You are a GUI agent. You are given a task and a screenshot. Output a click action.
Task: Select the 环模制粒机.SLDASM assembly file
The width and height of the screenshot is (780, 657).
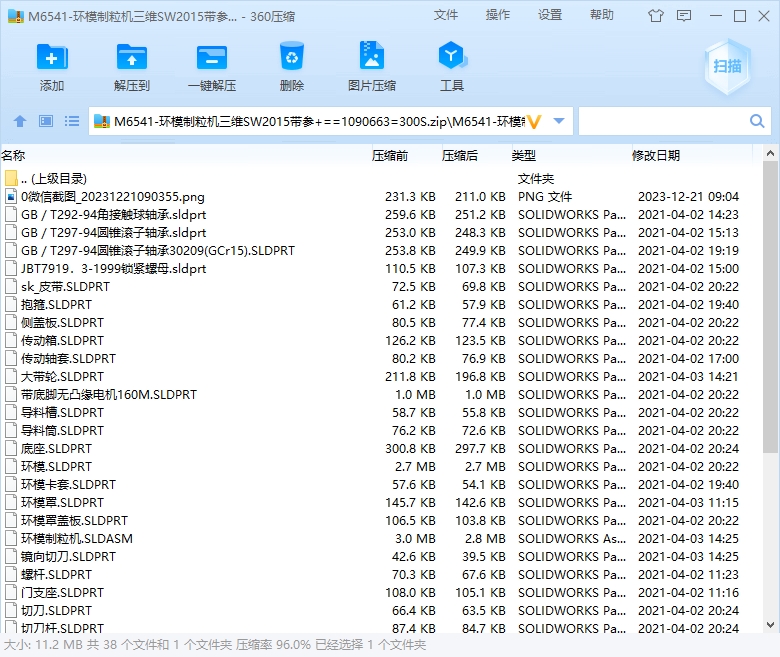381,538
